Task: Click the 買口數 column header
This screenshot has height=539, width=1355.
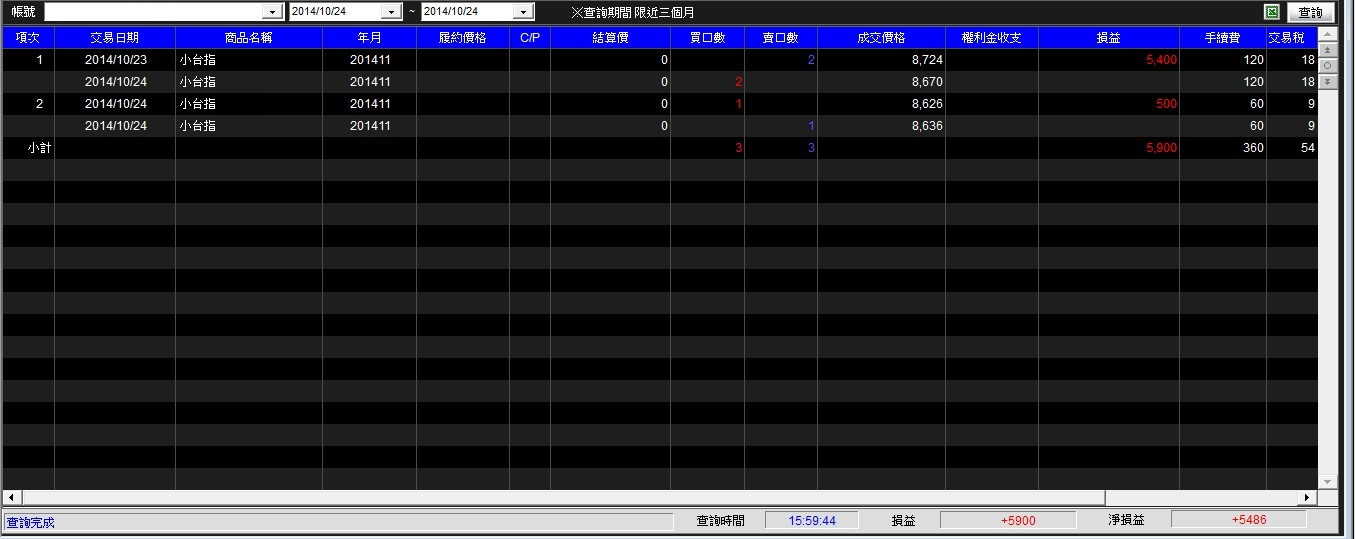Action: tap(707, 38)
